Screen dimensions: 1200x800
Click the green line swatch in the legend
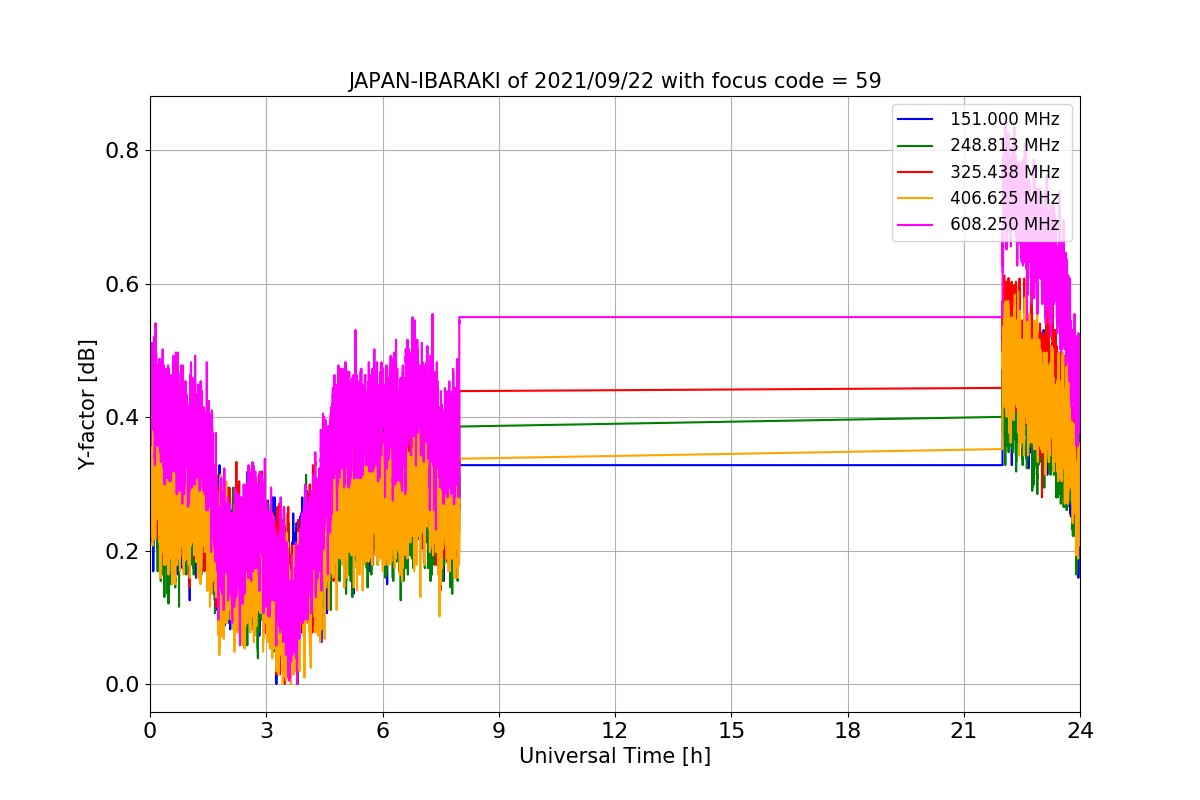click(x=915, y=145)
